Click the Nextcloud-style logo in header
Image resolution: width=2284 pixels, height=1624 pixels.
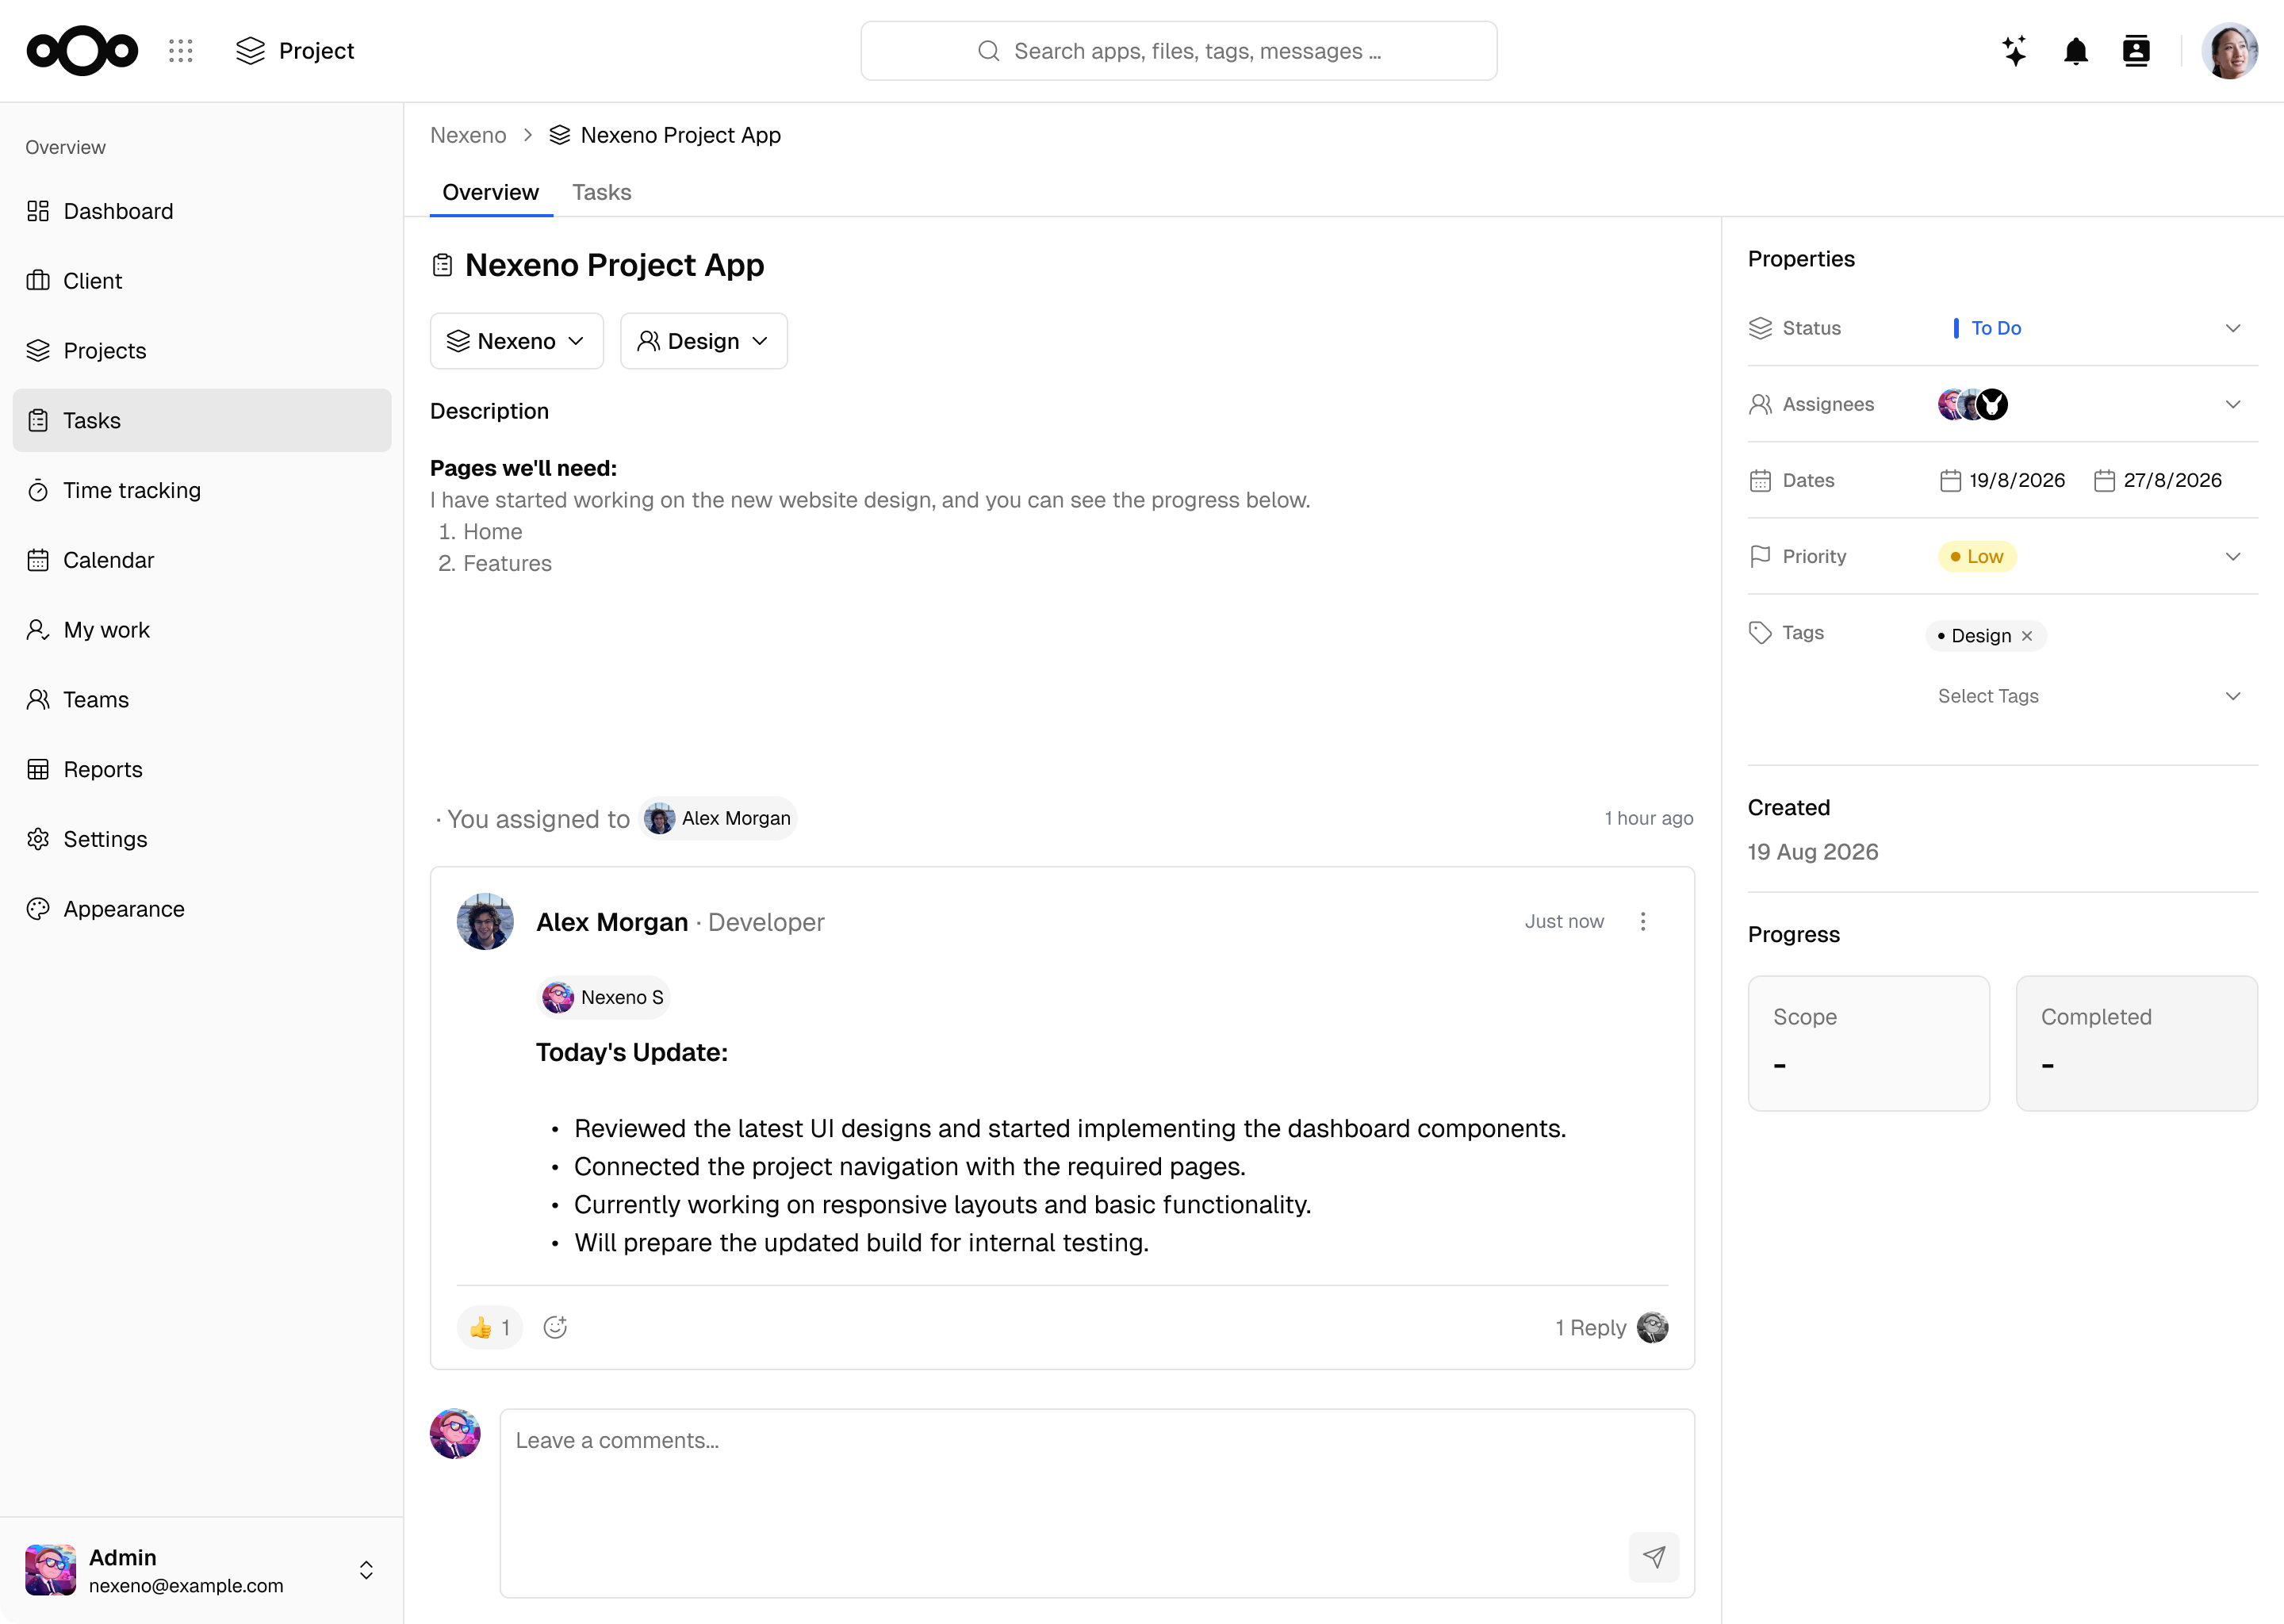[82, 51]
